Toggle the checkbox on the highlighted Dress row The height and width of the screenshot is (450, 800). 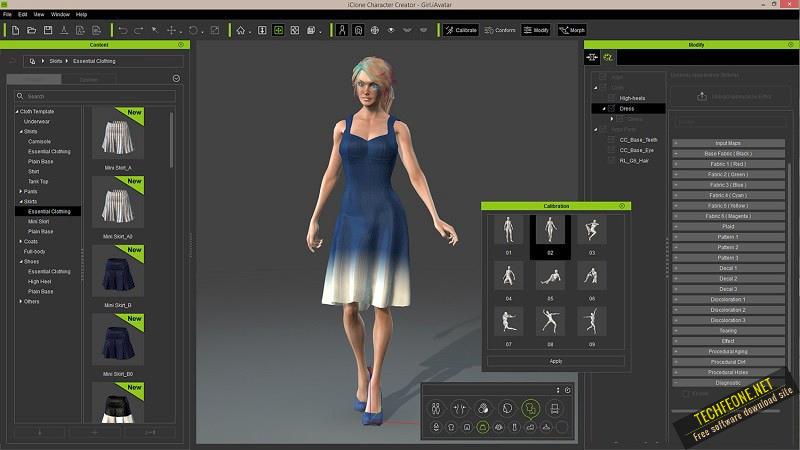pos(611,108)
